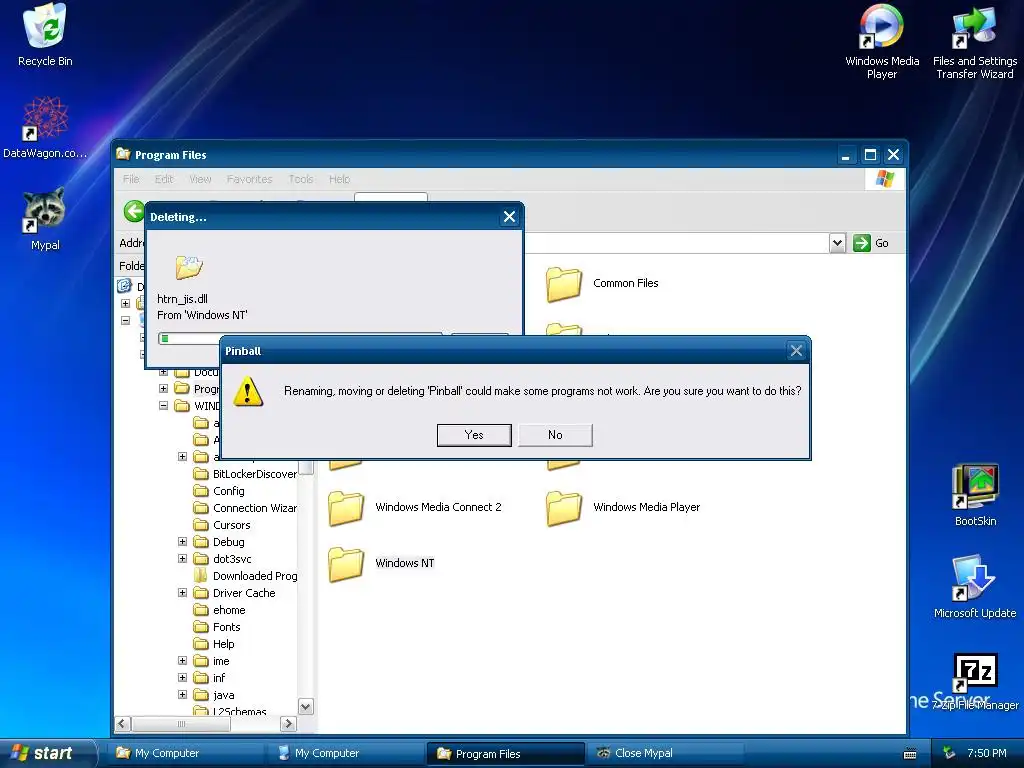This screenshot has height=768, width=1024.
Task: Expand the ime folder node
Action: pos(182,661)
